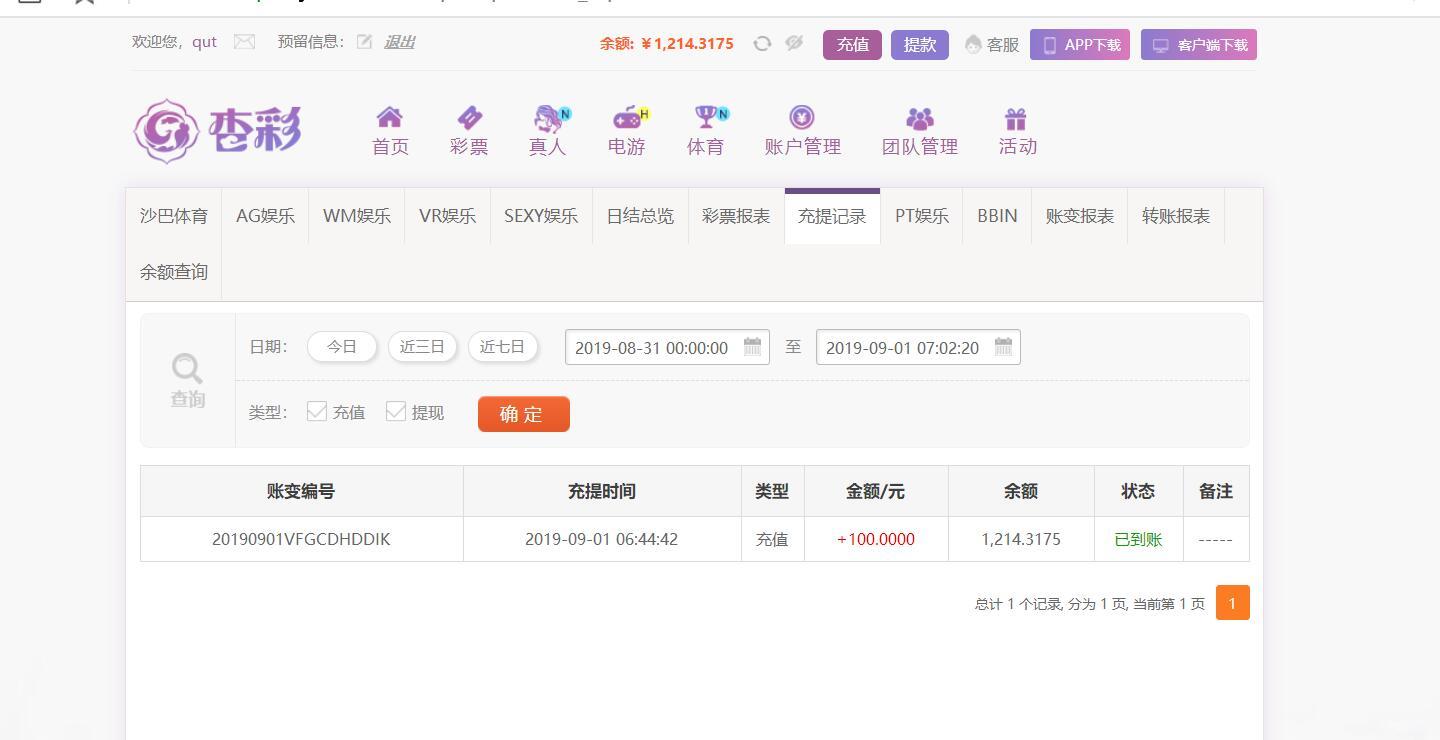This screenshot has width=1440, height=740.
Task: Click the amount cell +100.0000
Action: pyautogui.click(x=876, y=539)
